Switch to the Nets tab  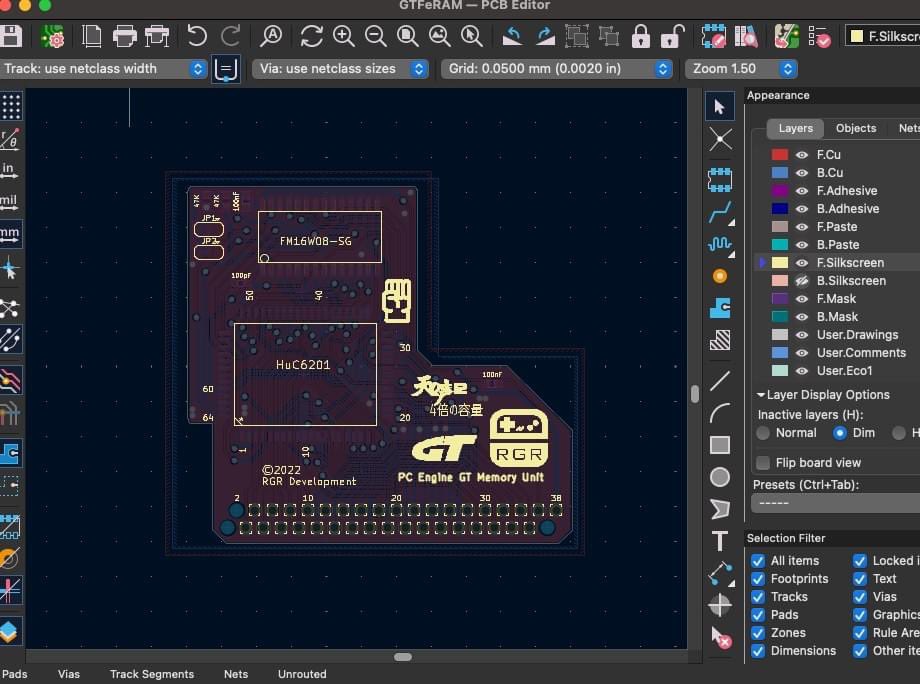point(908,128)
